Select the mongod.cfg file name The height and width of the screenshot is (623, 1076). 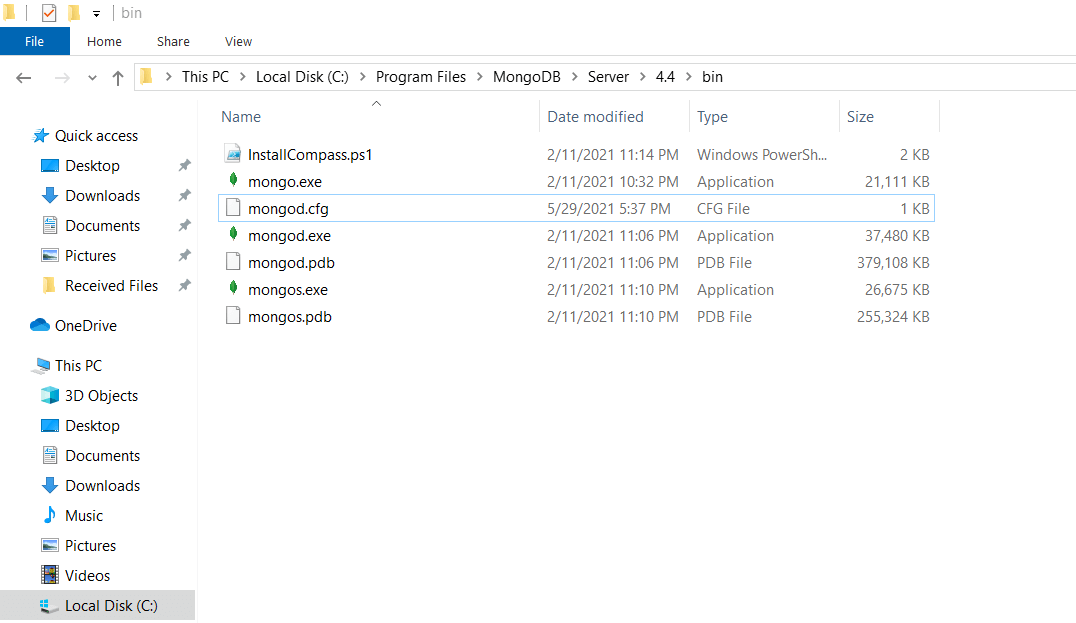(288, 209)
